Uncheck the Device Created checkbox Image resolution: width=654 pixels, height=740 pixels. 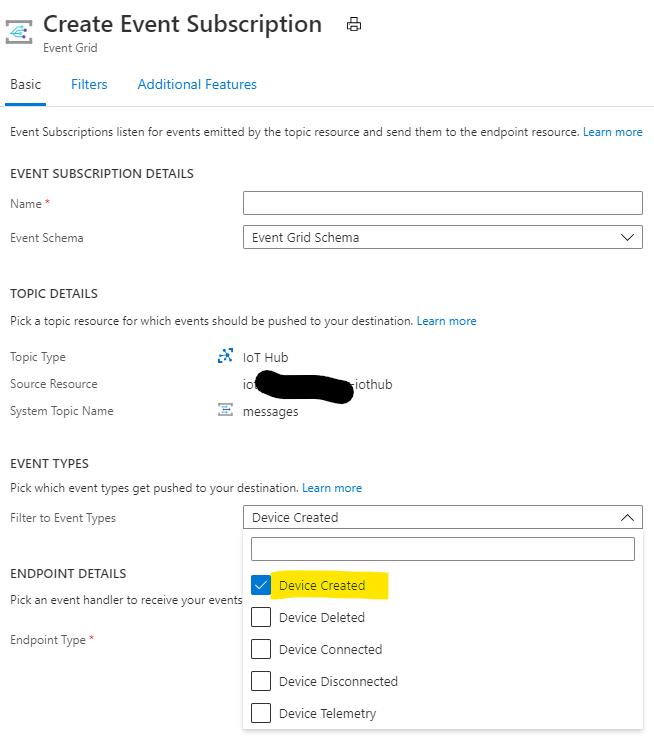coord(261,585)
